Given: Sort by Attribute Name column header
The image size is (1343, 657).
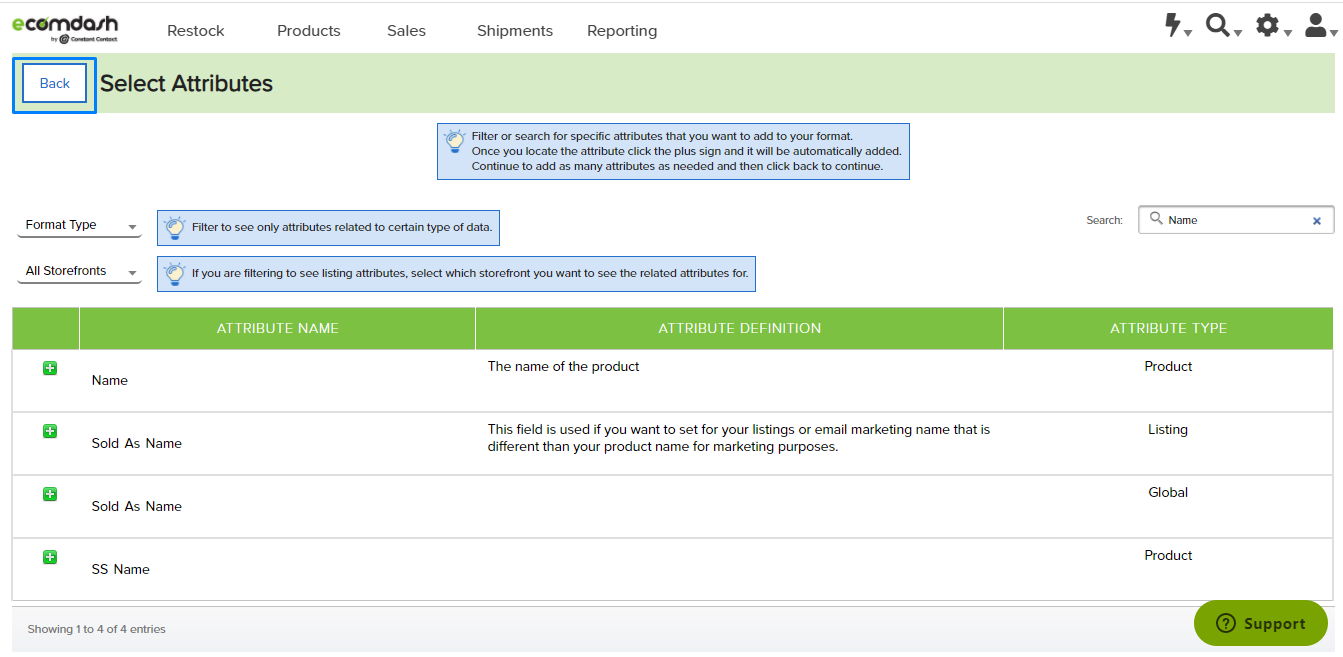Looking at the screenshot, I should click(x=277, y=328).
